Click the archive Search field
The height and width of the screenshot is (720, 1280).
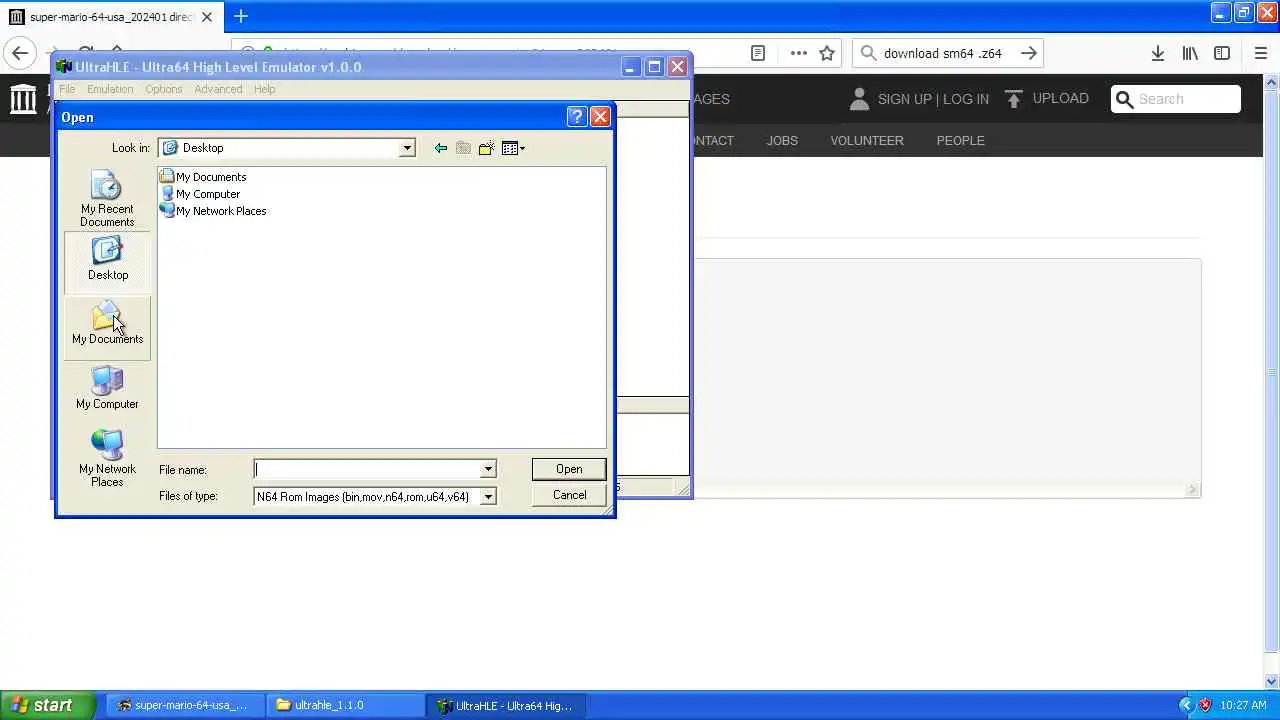click(x=1176, y=99)
